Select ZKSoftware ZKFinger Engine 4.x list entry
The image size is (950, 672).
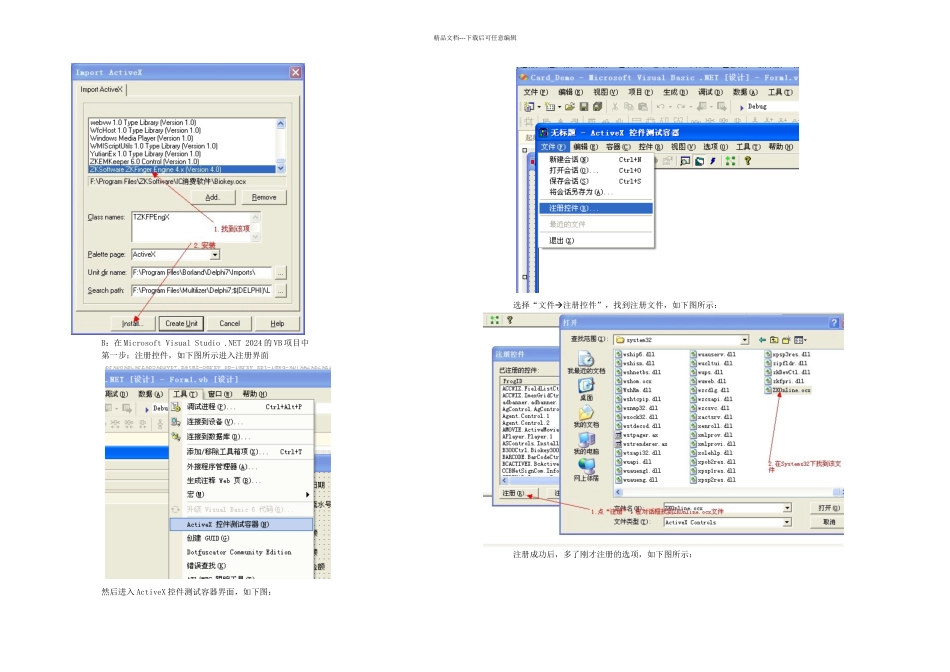coord(182,170)
